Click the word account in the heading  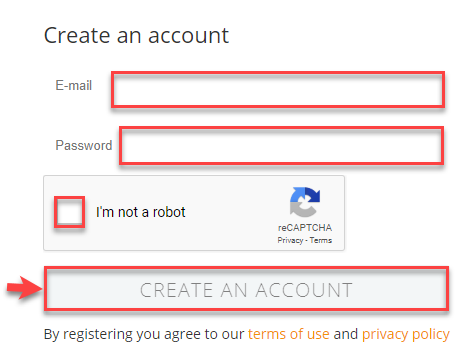click(x=188, y=36)
